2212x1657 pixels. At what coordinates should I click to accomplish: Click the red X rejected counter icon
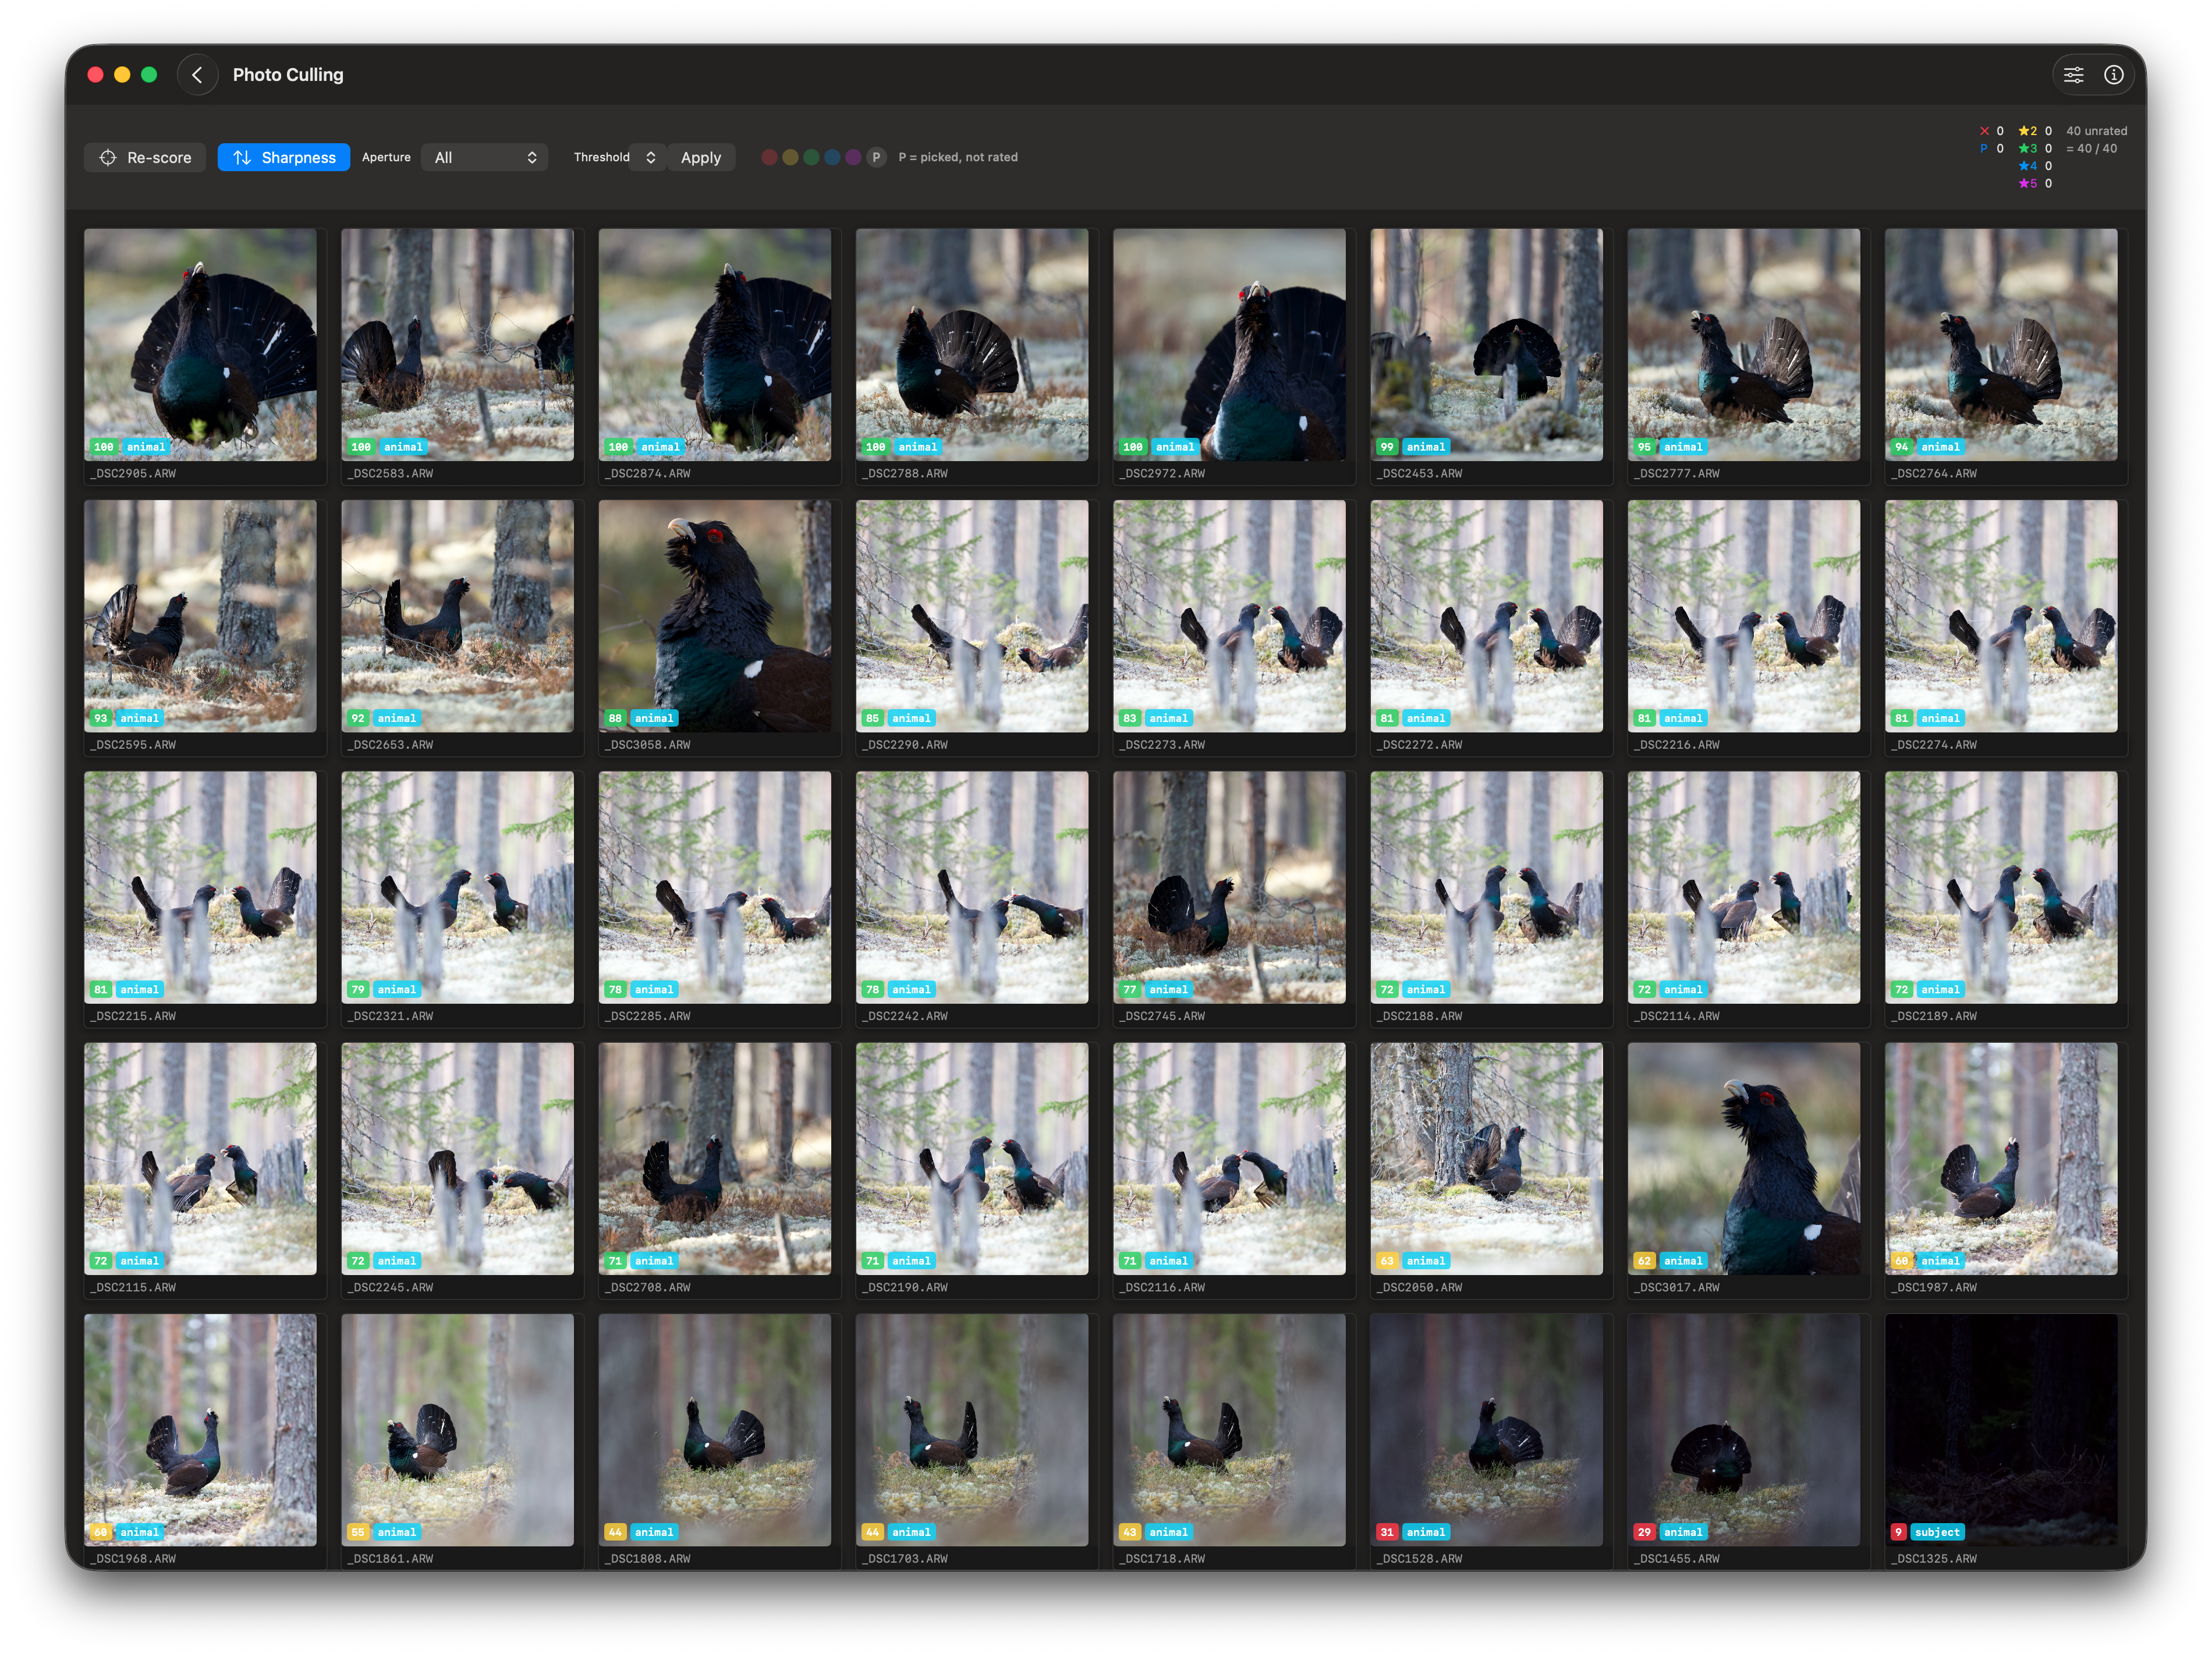click(x=1984, y=131)
